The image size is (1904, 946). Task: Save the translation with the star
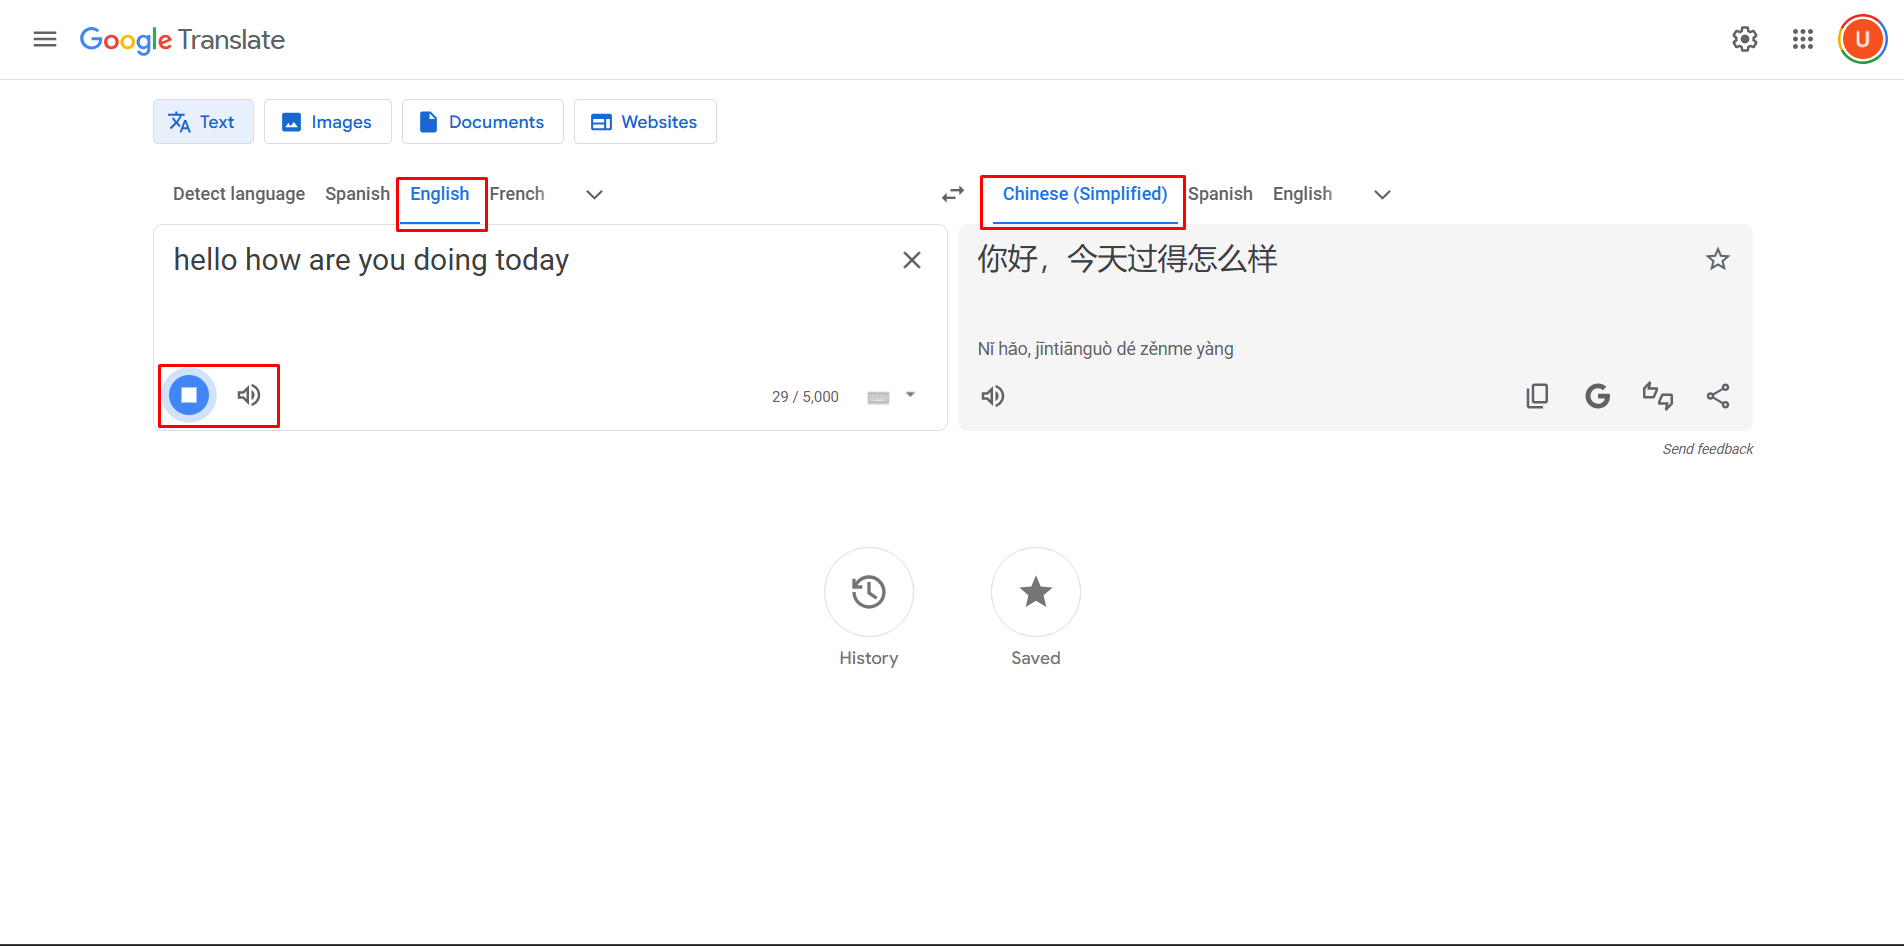click(1718, 259)
